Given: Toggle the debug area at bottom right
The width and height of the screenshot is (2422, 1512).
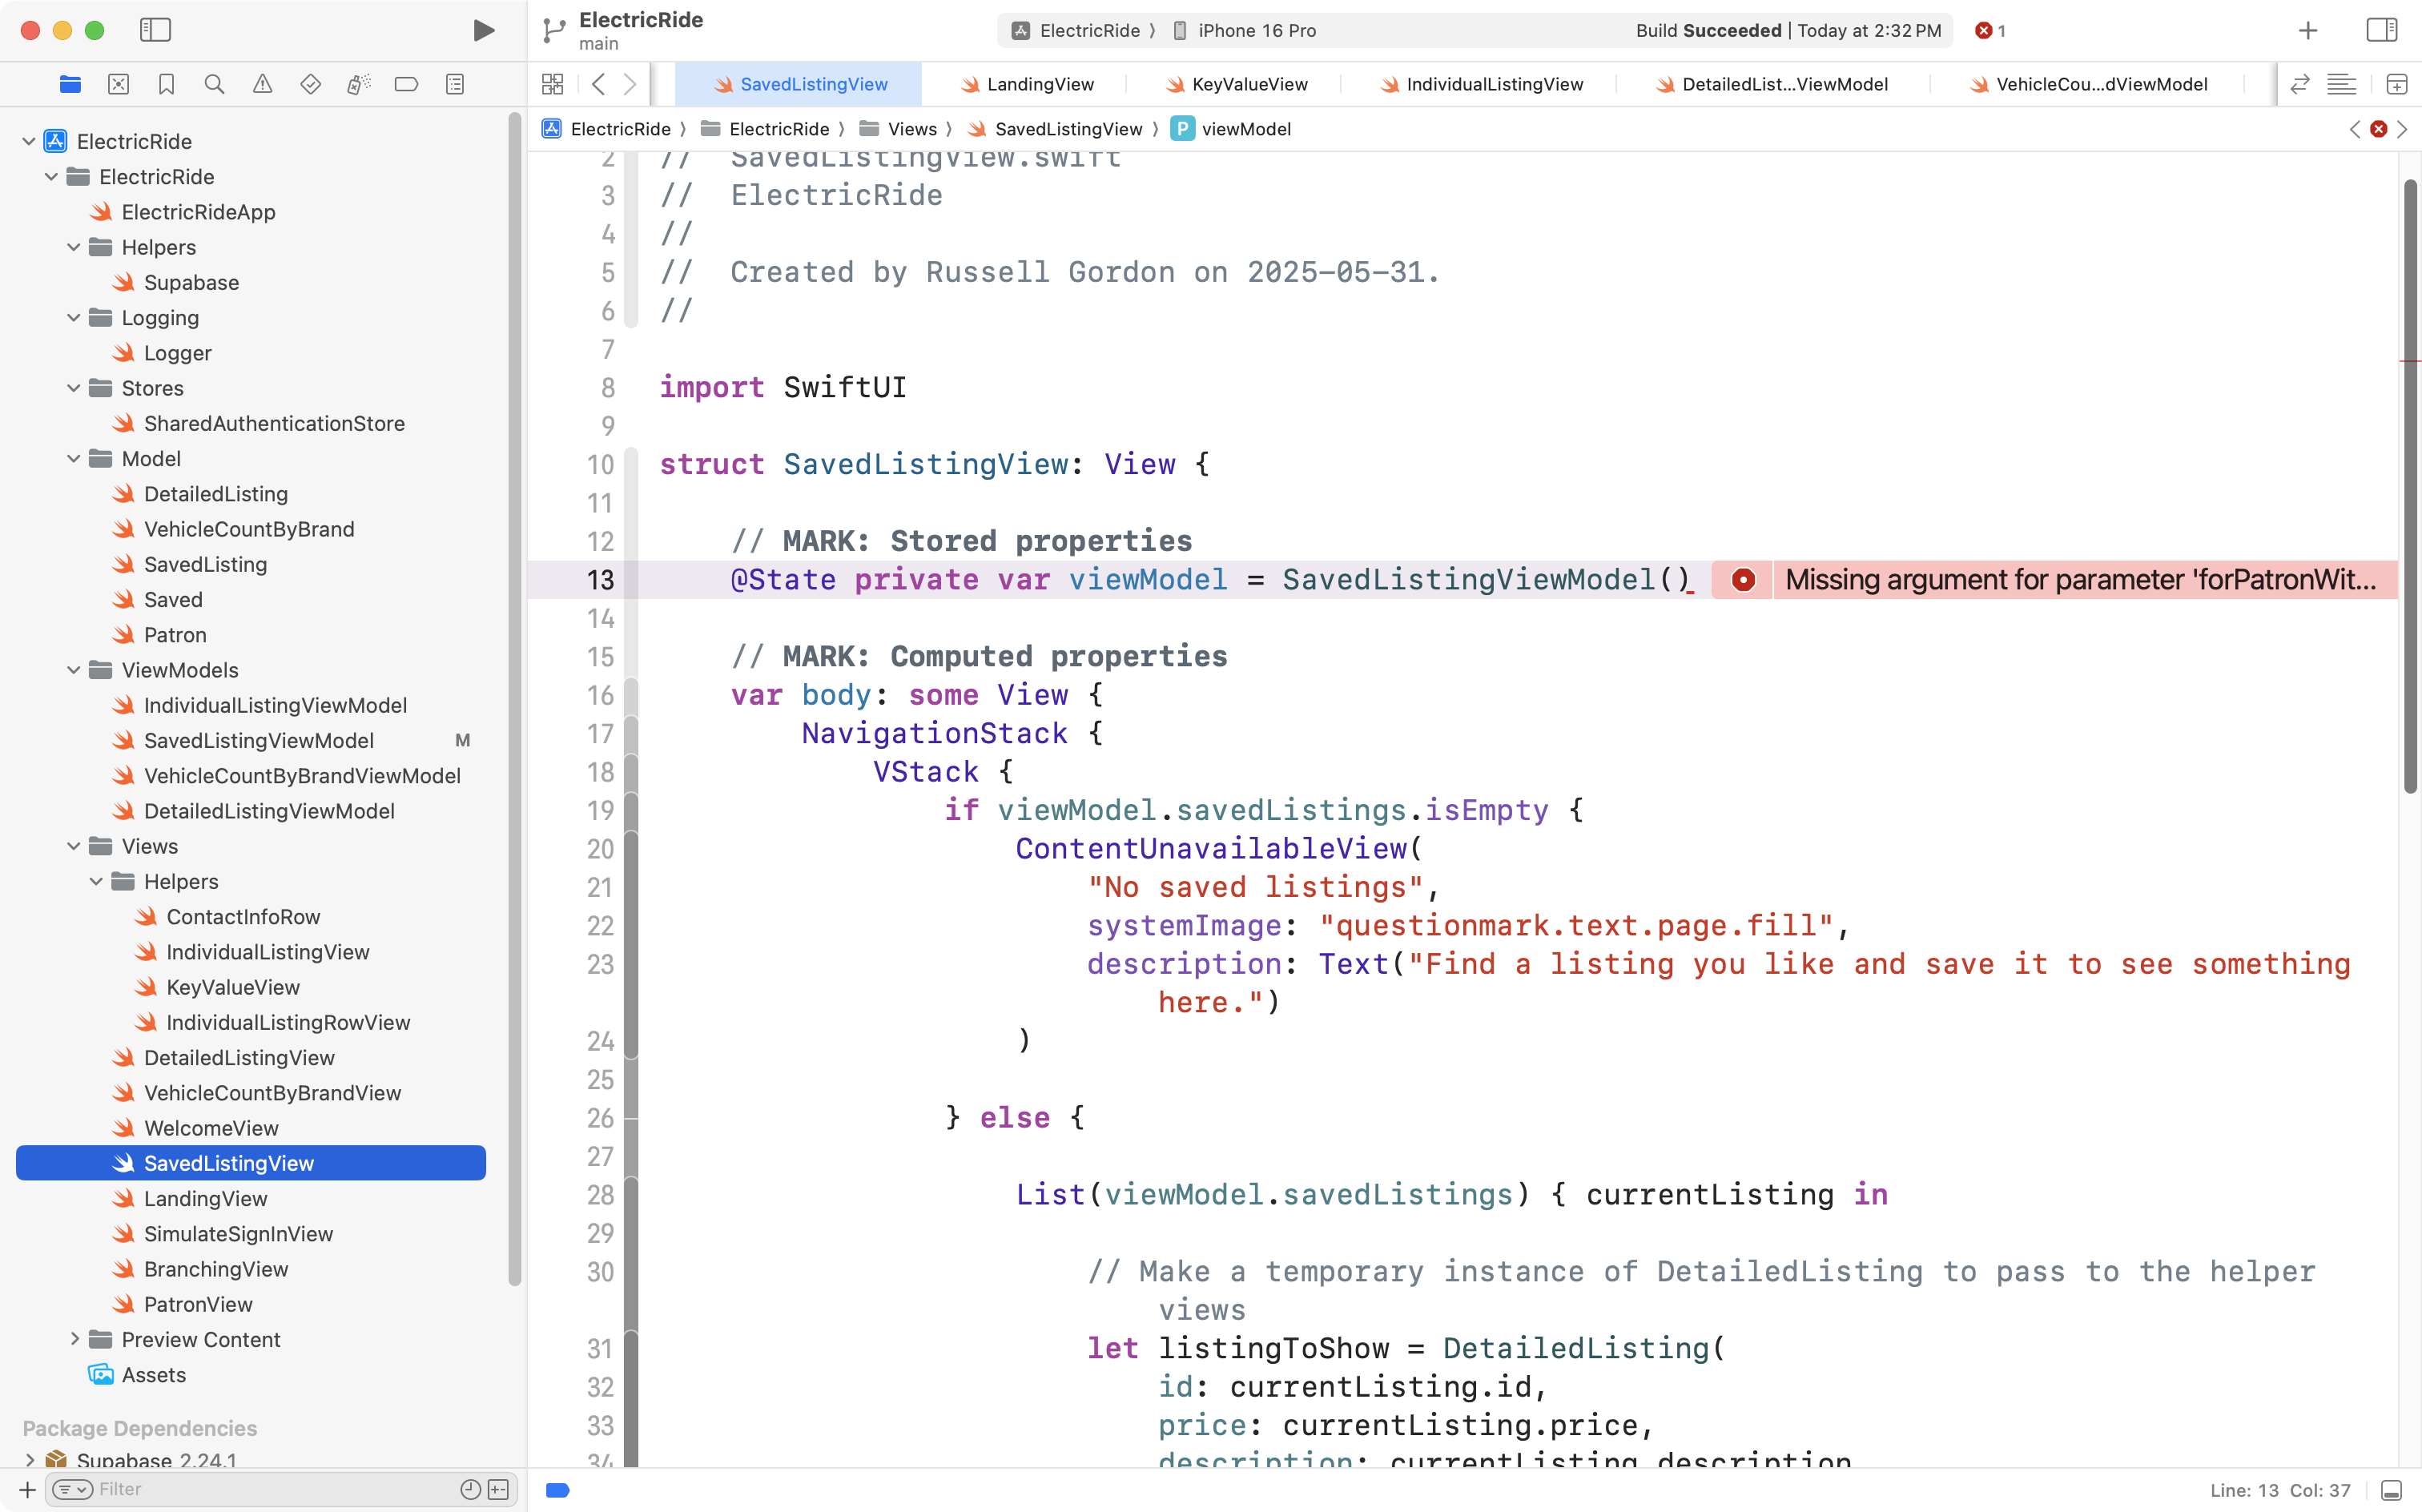Looking at the screenshot, I should [2391, 1490].
